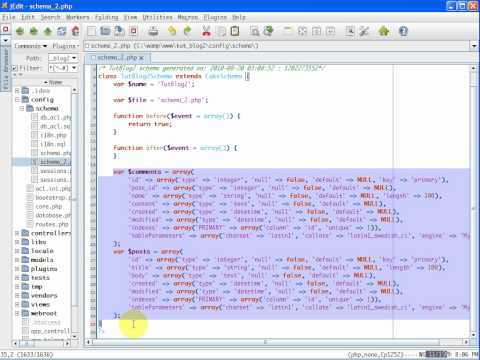Screen dimensions: 480x360
Task: Click the editor horizontal scrollbar
Action: pos(276,342)
